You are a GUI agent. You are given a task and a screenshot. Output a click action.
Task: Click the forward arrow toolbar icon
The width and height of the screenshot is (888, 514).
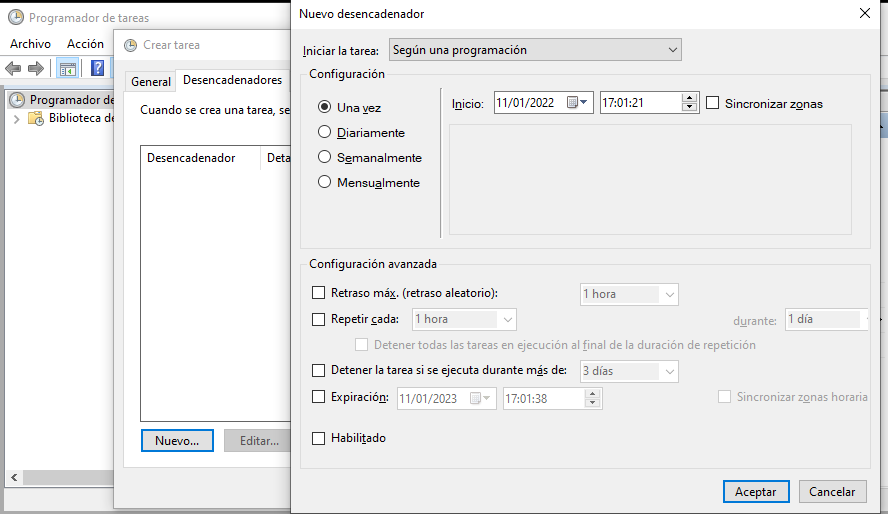36,68
